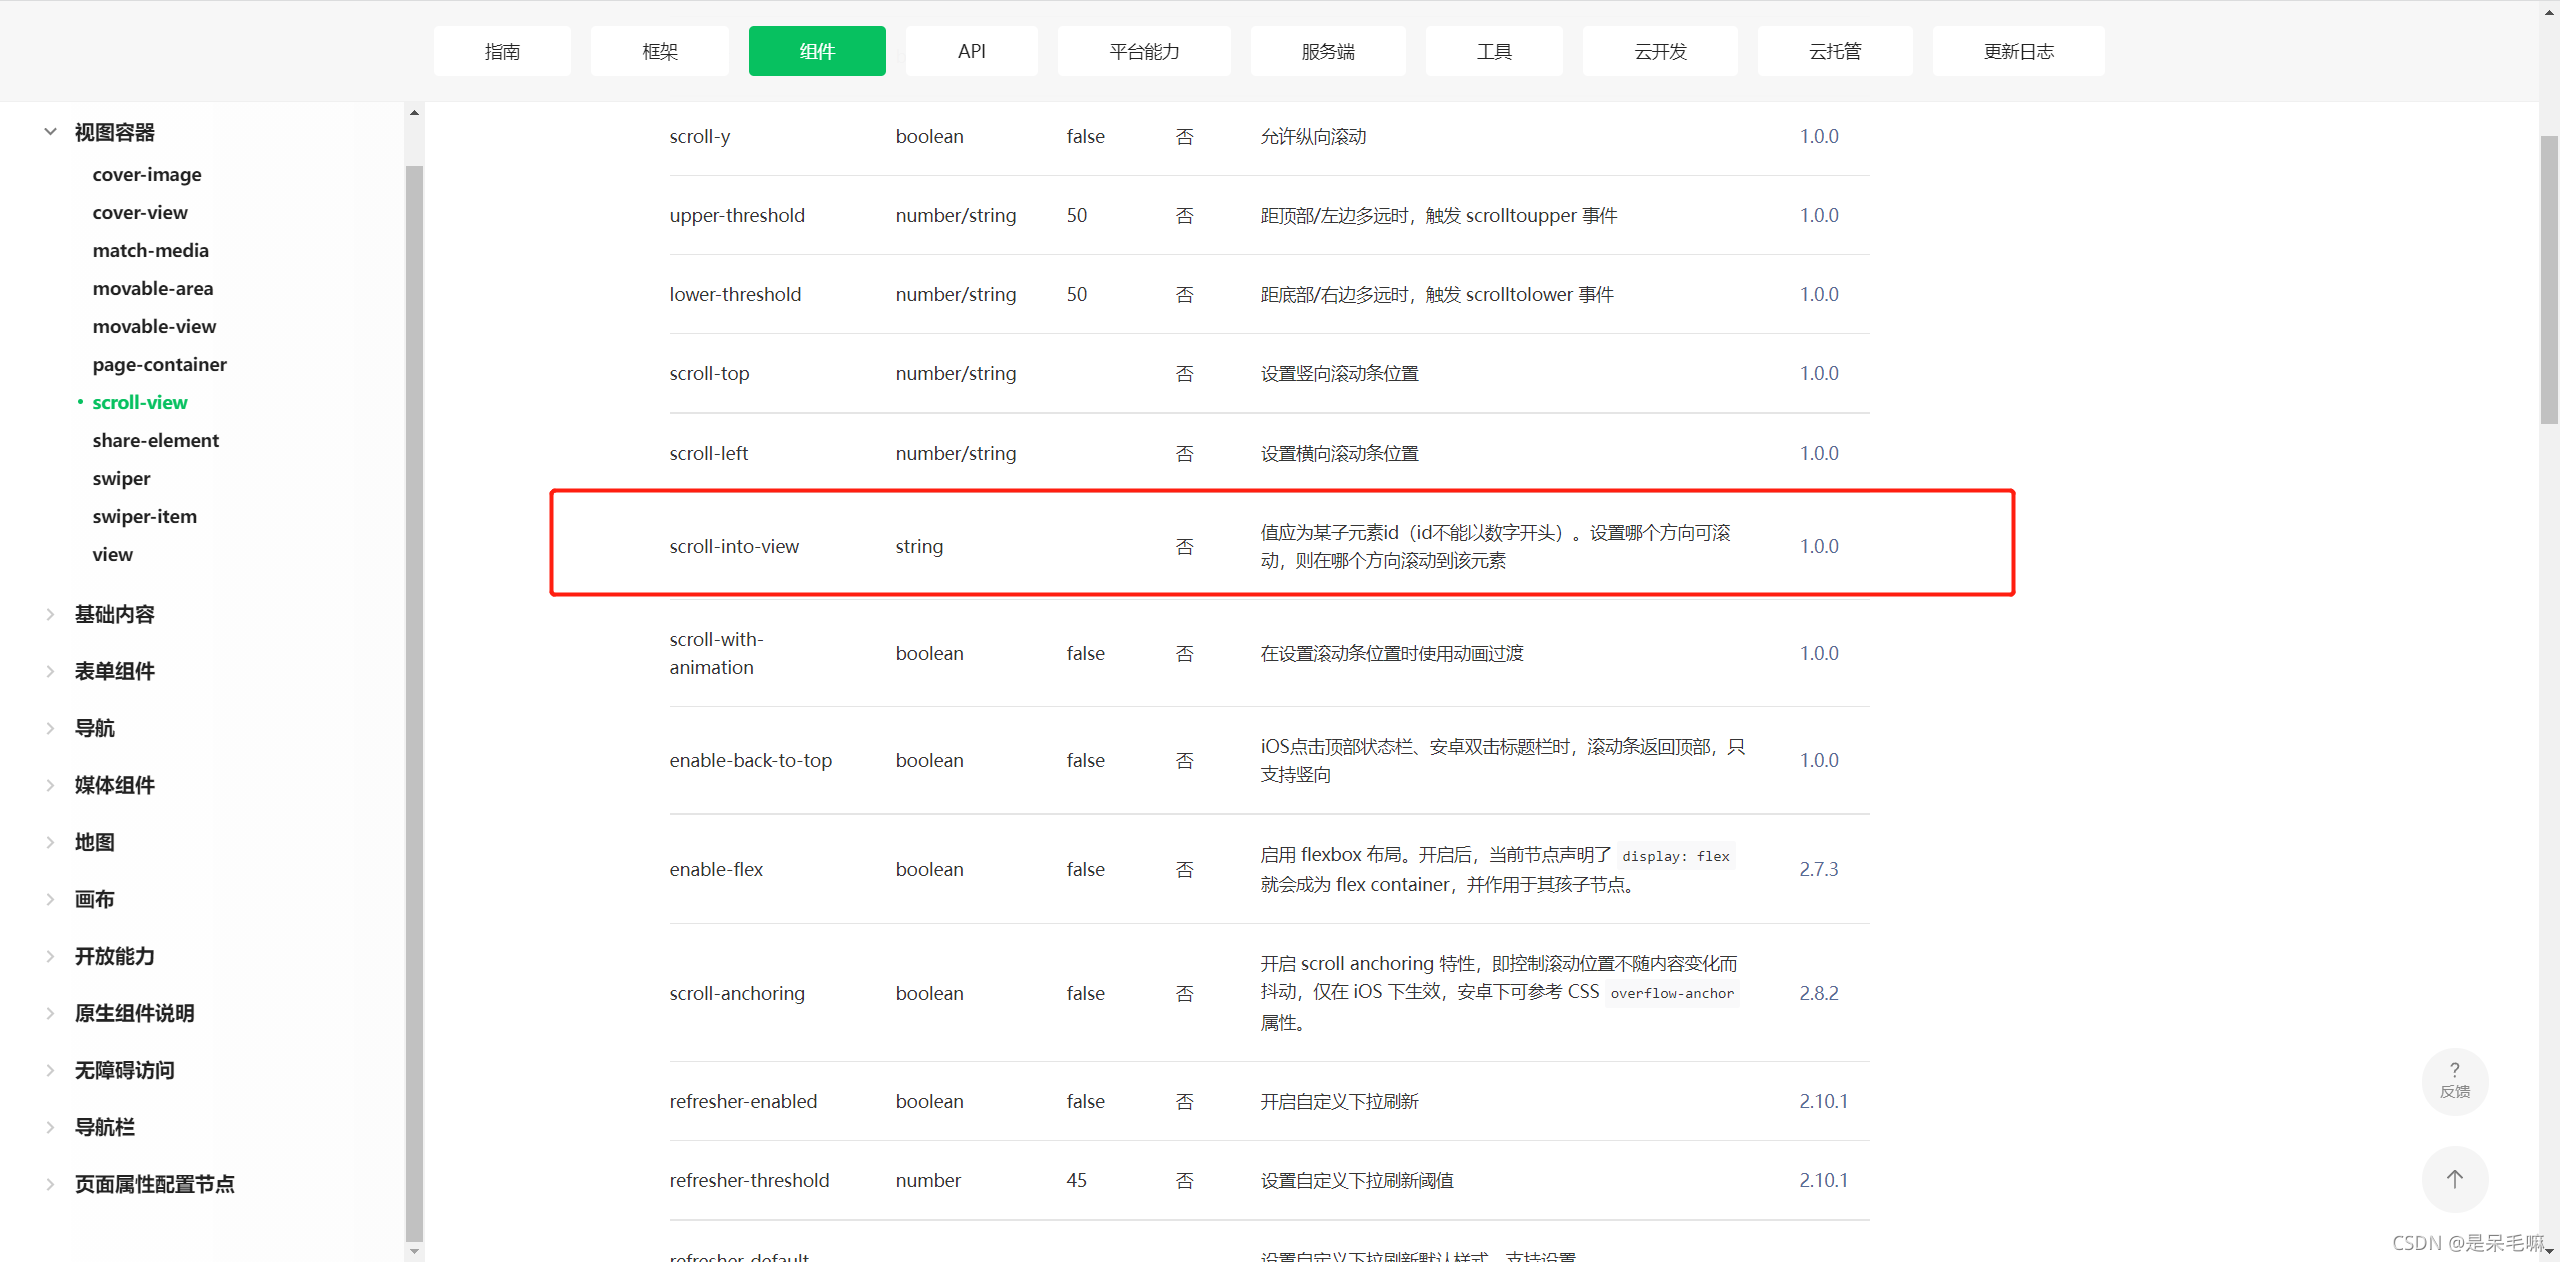This screenshot has width=2560, height=1262.
Task: Select scroll-view in the sidebar
Action: tap(139, 402)
